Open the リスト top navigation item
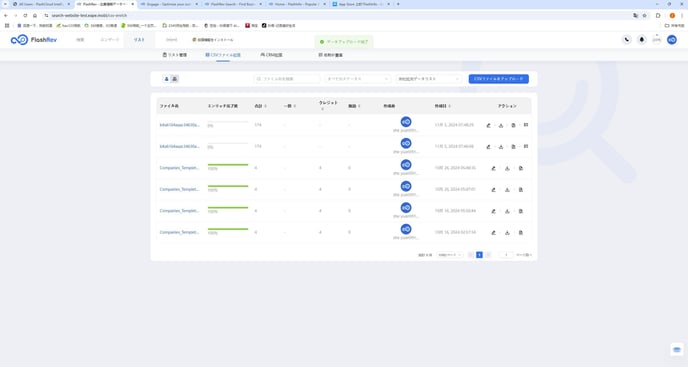Viewport: 688px width, 367px height. tap(139, 40)
